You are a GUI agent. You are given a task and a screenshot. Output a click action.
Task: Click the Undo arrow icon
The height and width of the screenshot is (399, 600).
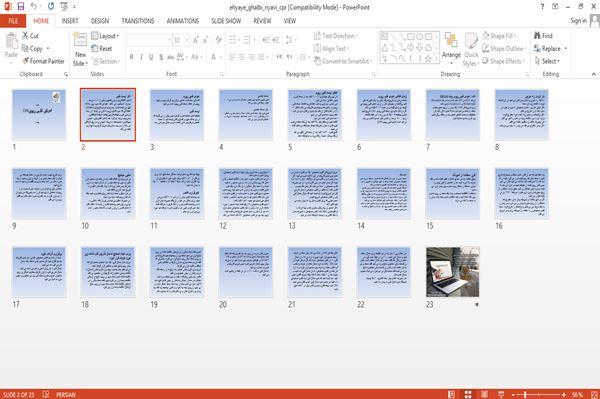[x=34, y=6]
